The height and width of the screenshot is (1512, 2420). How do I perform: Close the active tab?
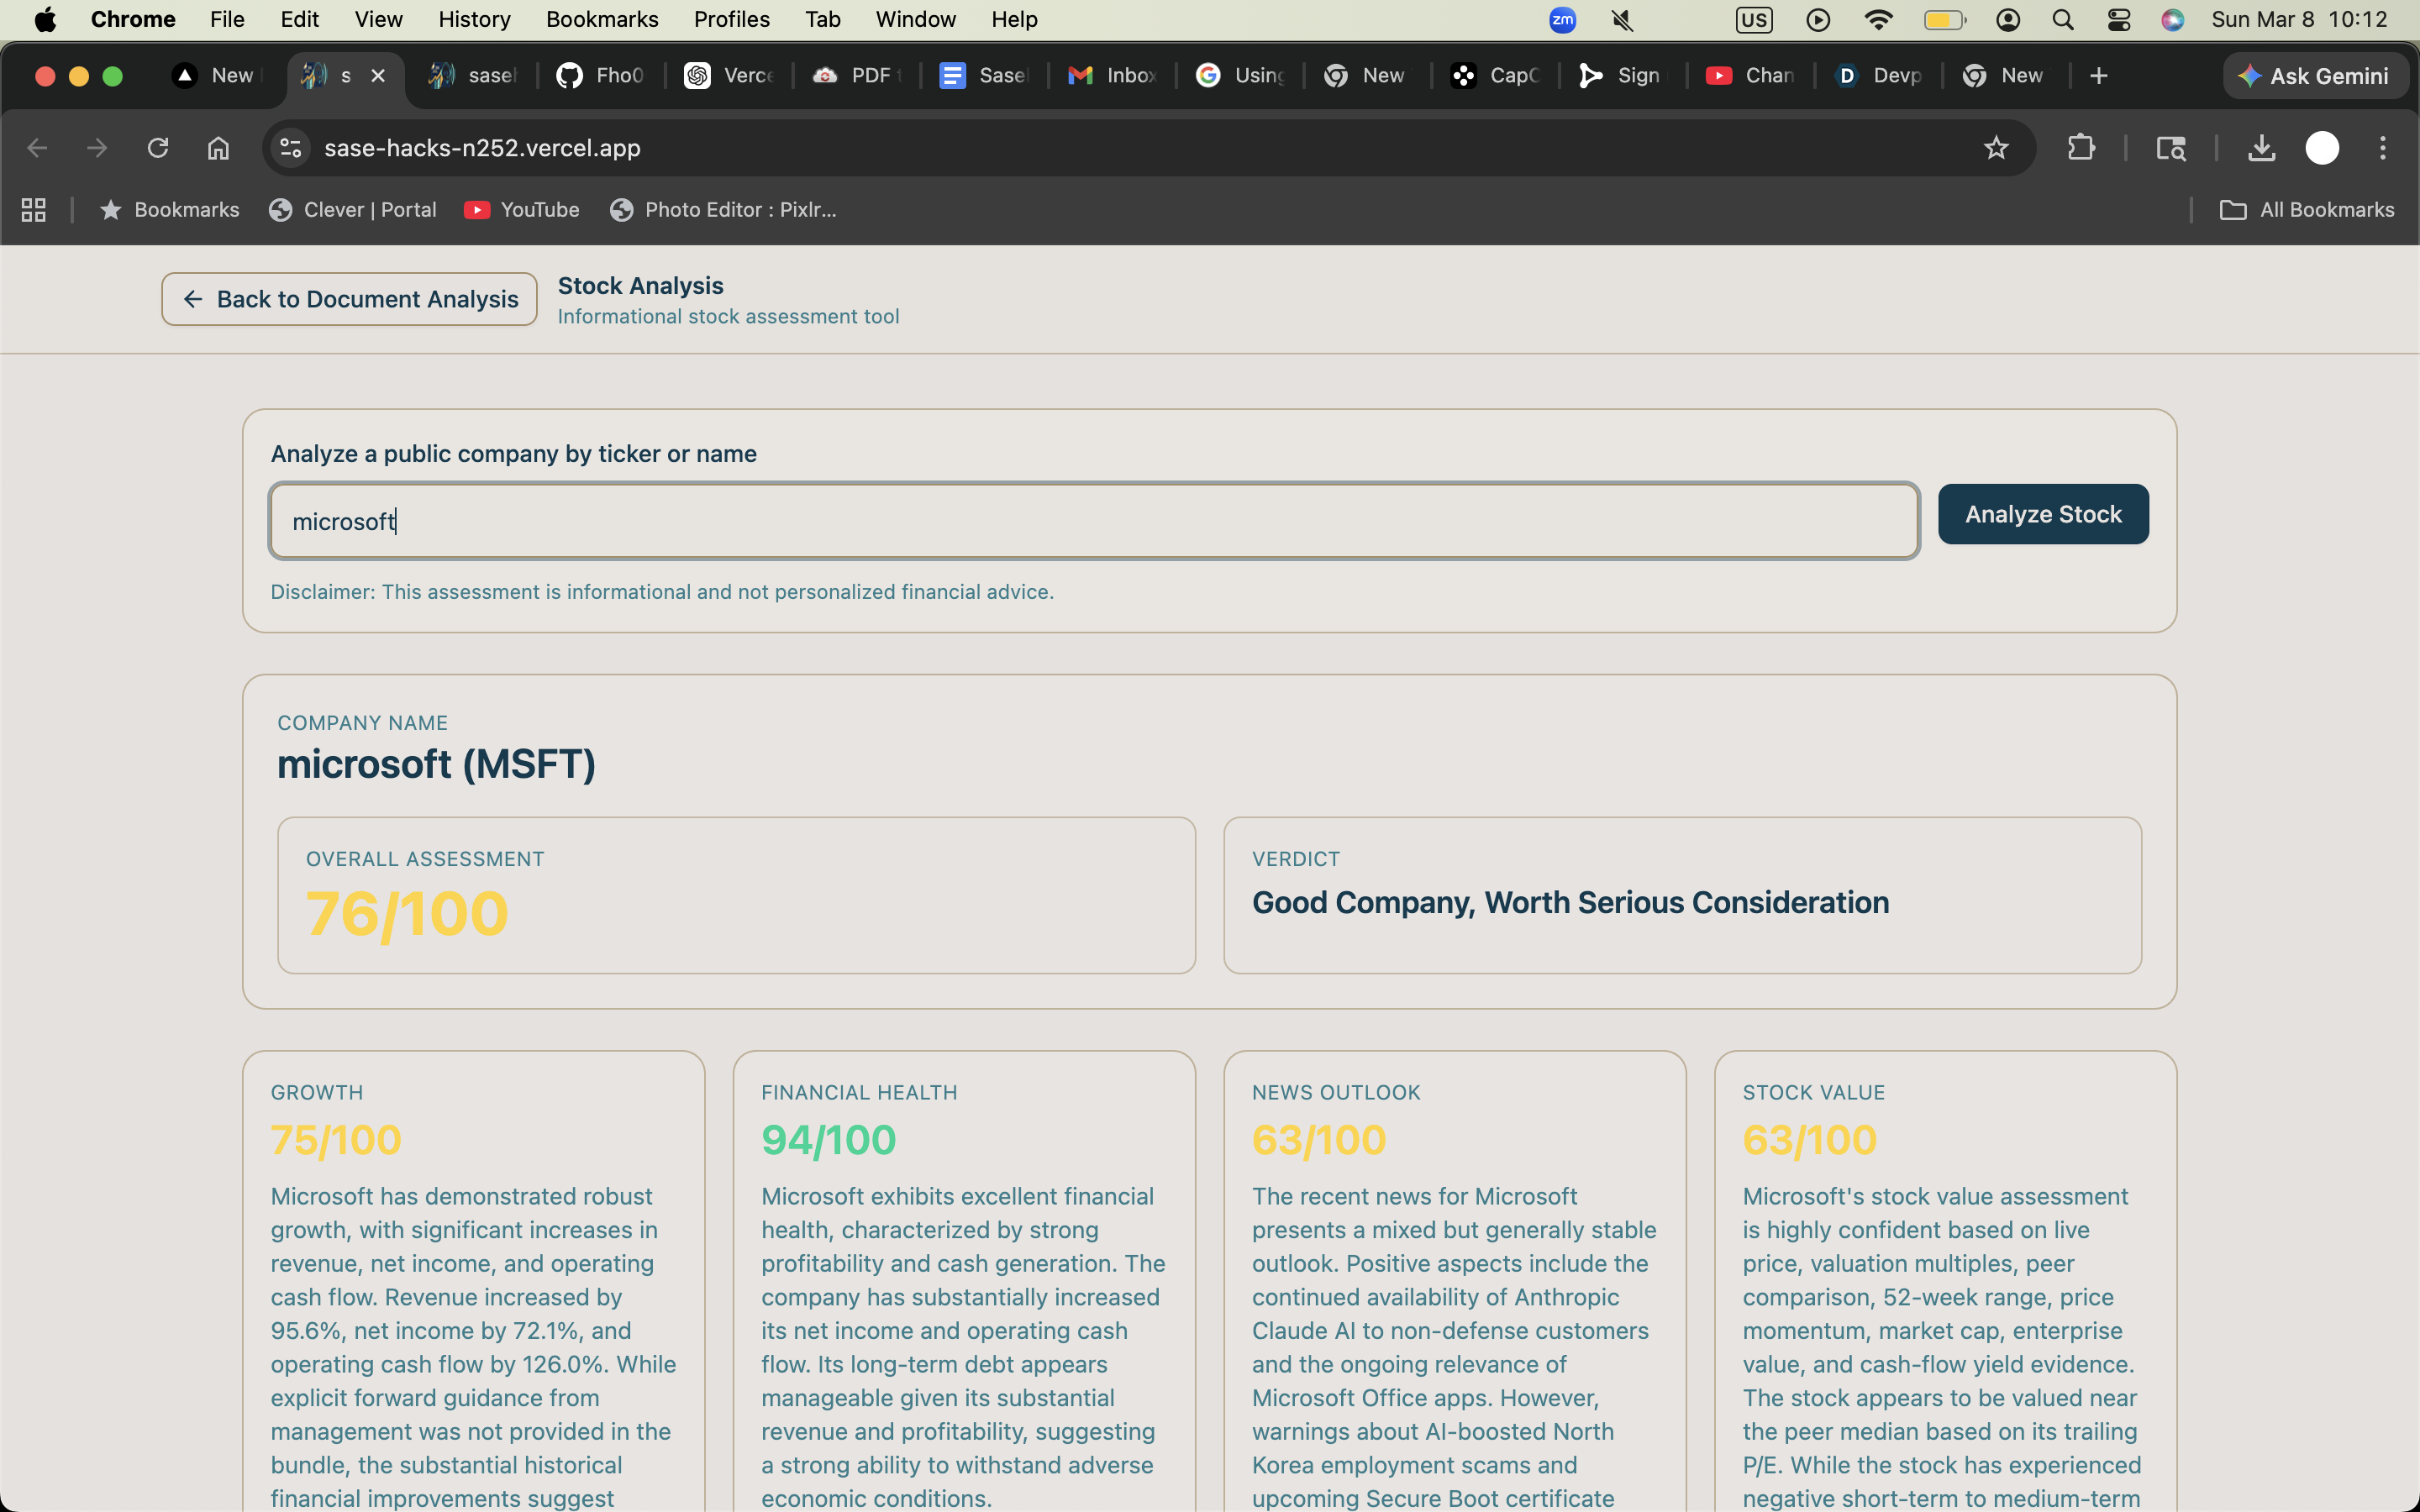coord(378,76)
